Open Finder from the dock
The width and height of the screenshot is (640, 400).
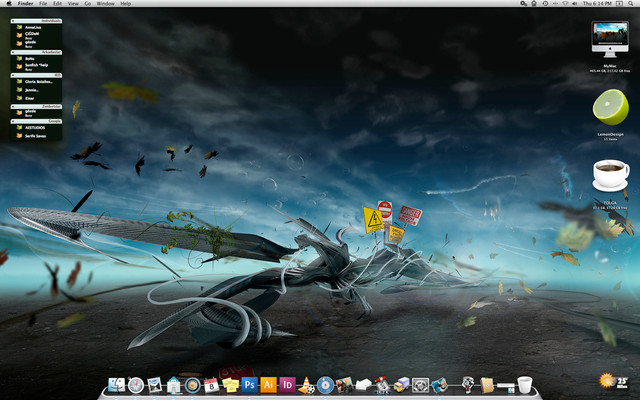116,385
